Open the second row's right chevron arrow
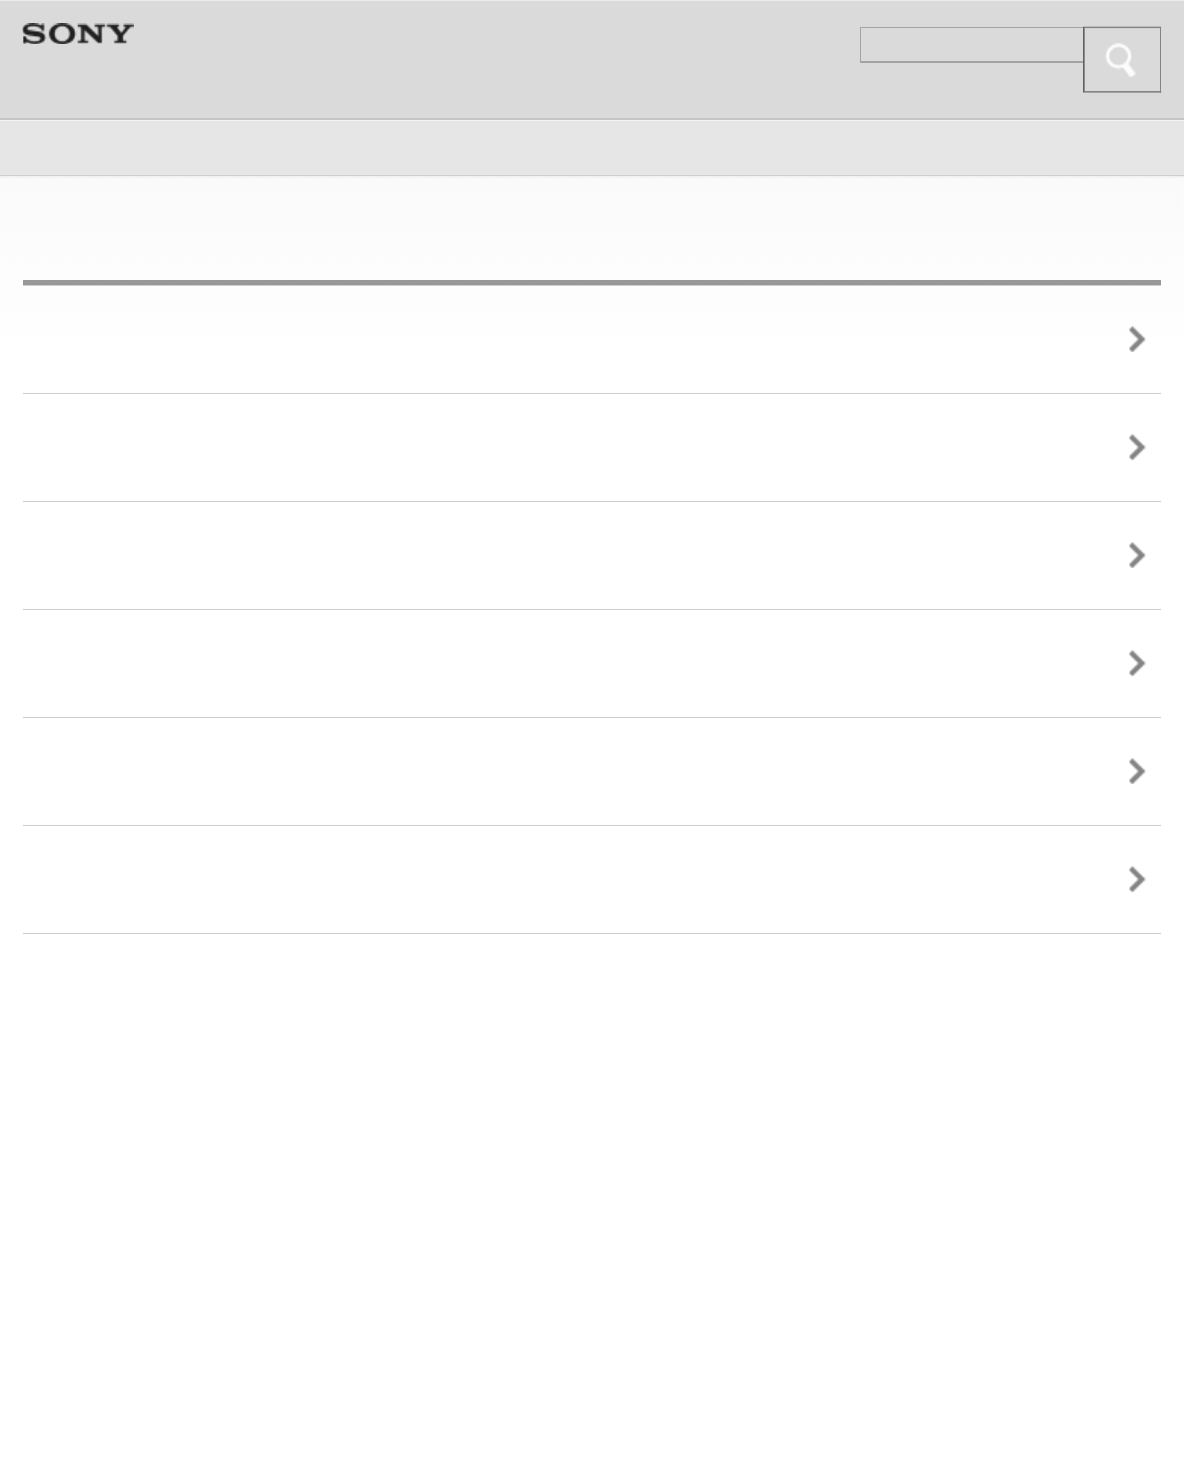1184x1459 pixels. 1136,448
